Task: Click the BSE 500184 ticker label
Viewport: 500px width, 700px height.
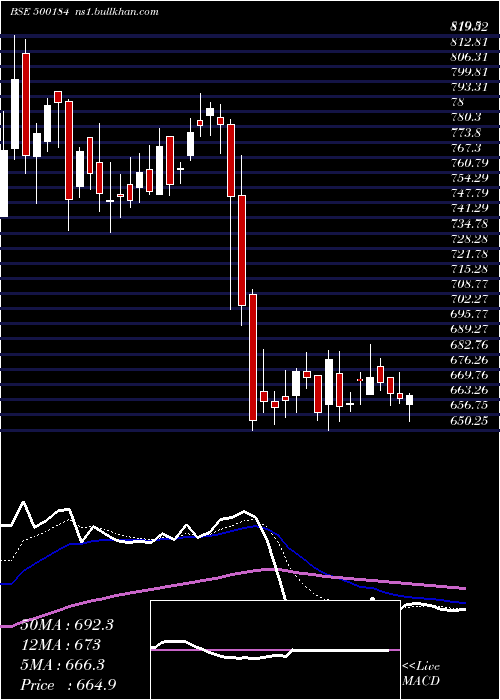Action: coord(39,12)
